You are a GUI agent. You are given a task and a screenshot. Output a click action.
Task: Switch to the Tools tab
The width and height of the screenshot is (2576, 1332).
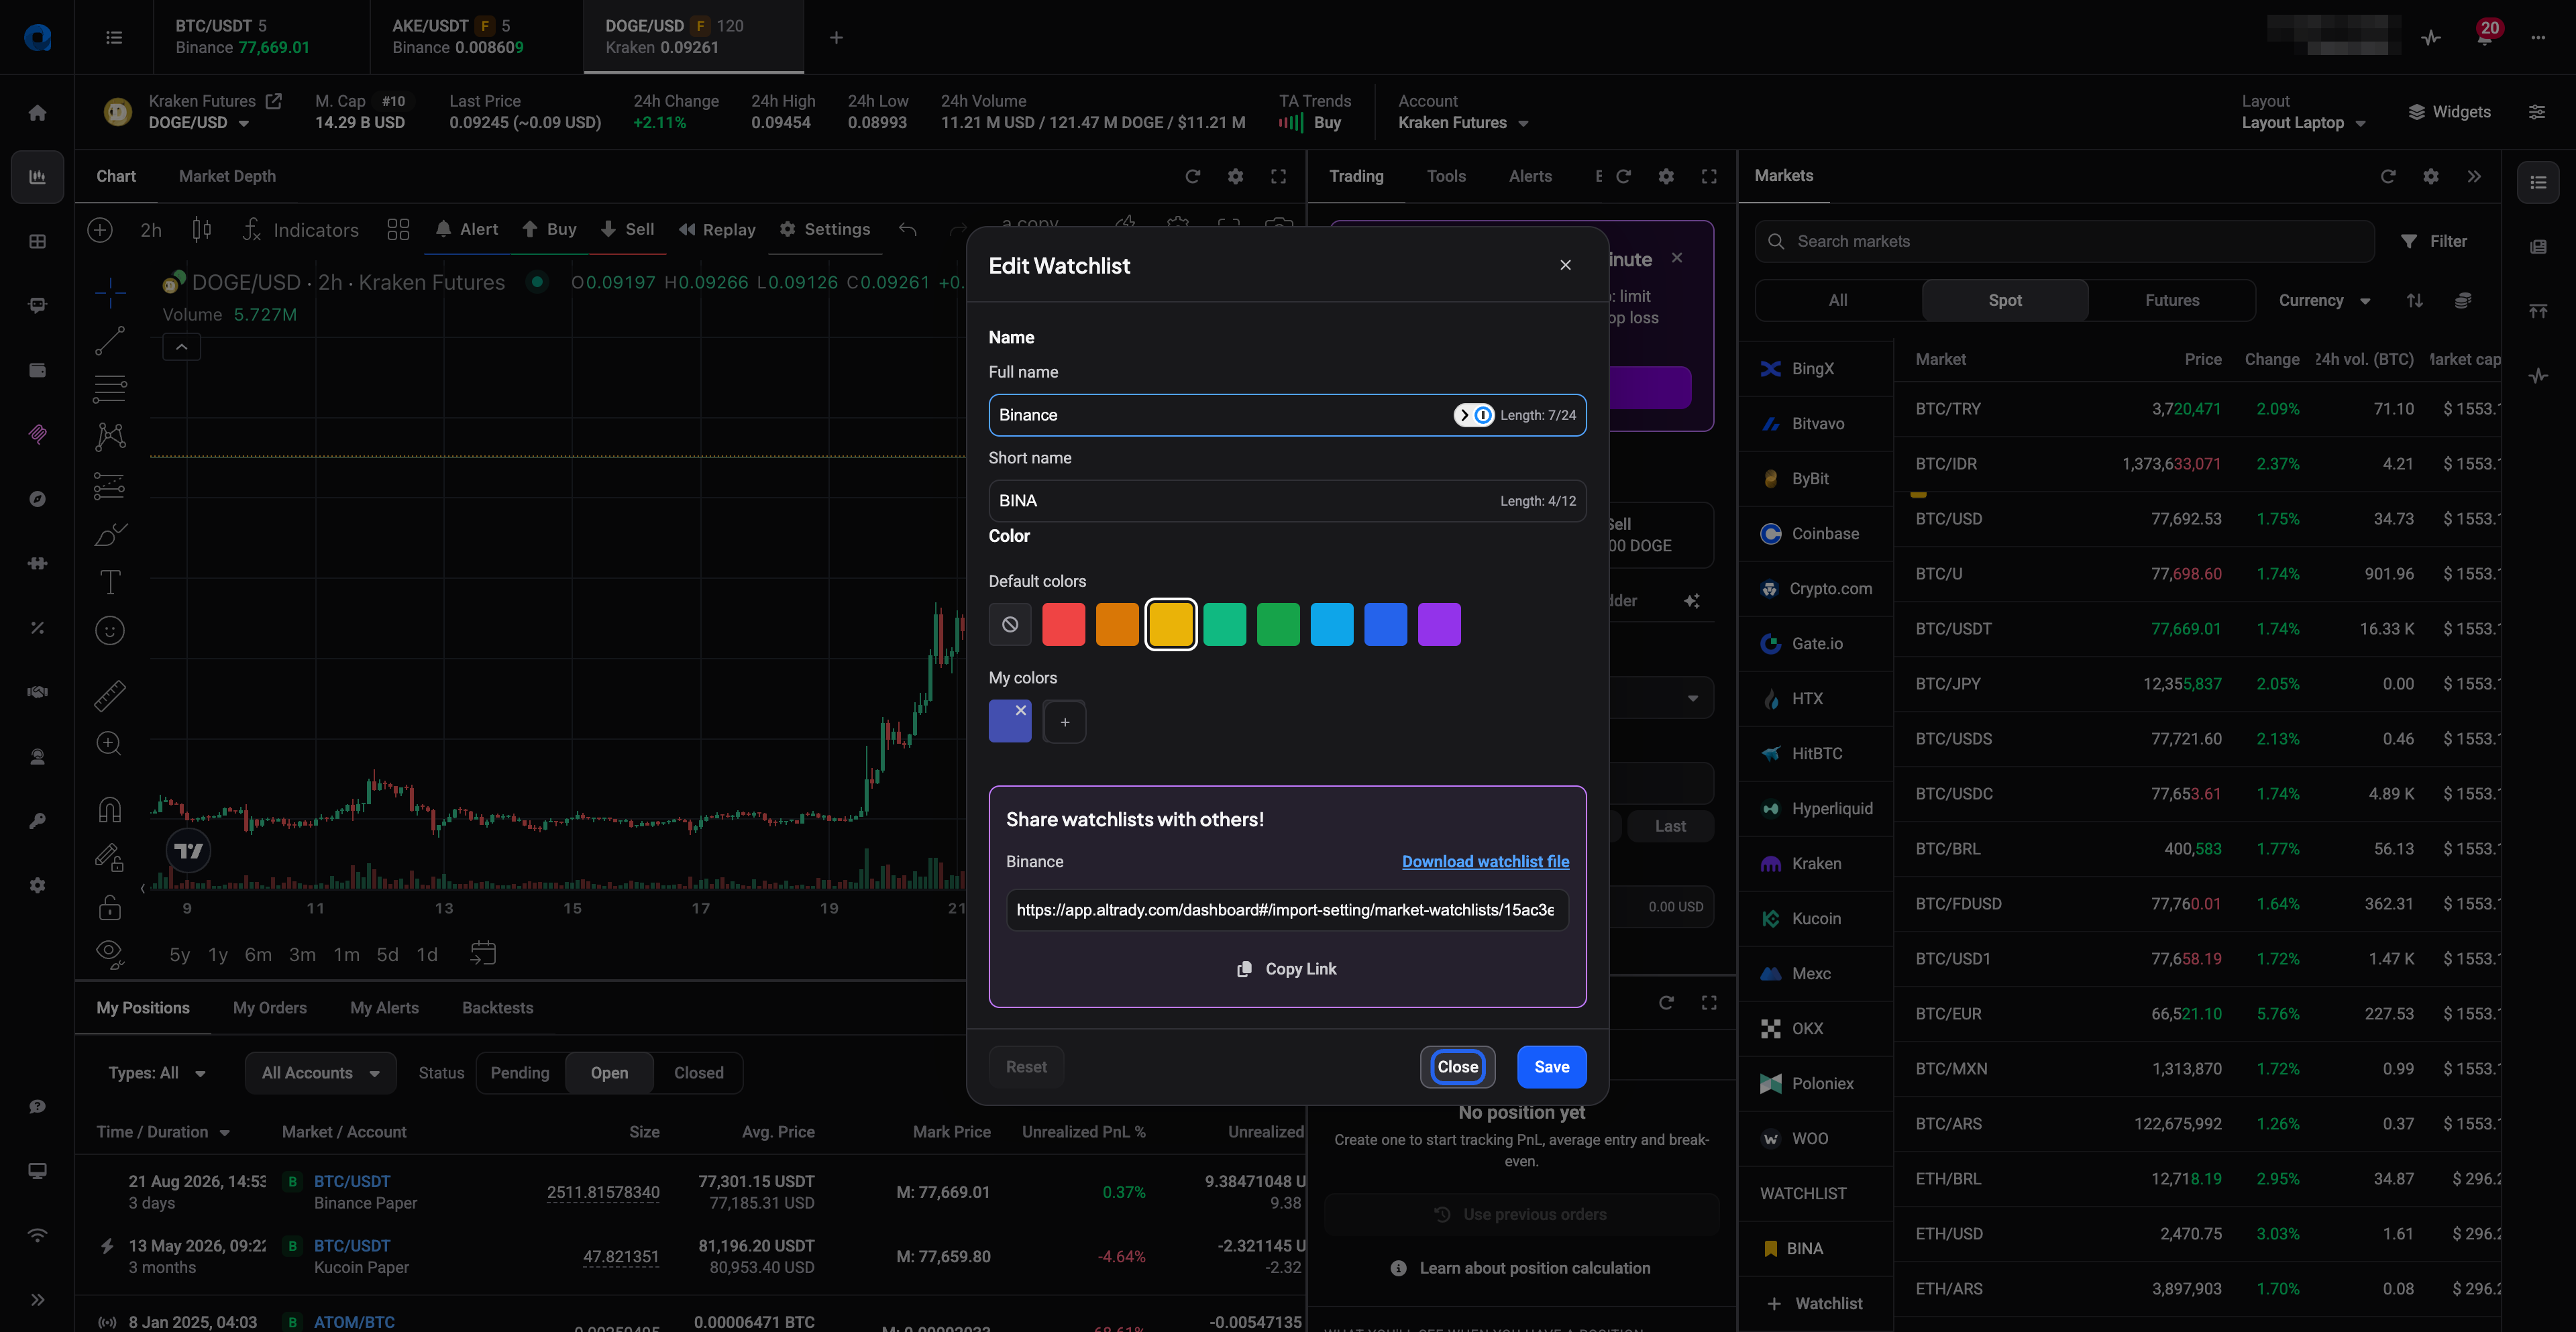coord(1446,176)
